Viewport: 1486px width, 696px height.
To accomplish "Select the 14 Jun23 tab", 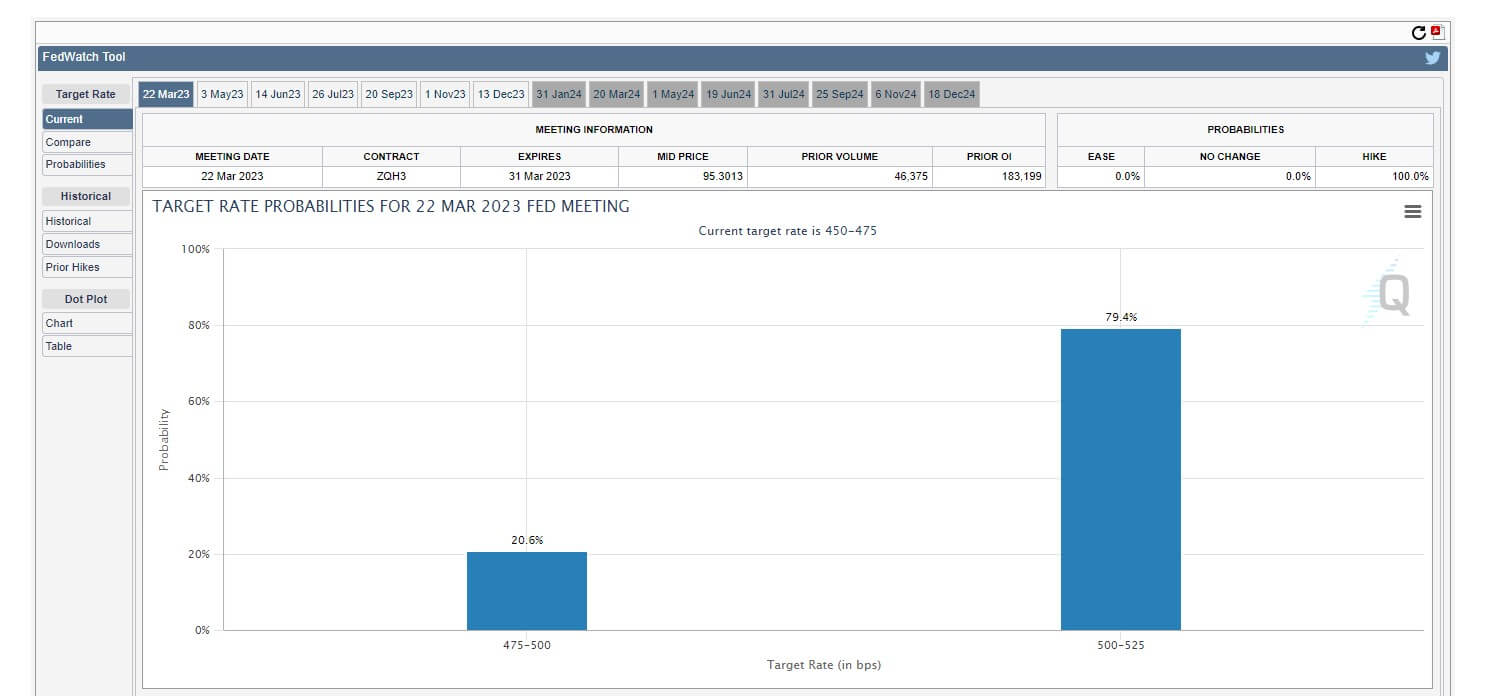I will point(277,93).
